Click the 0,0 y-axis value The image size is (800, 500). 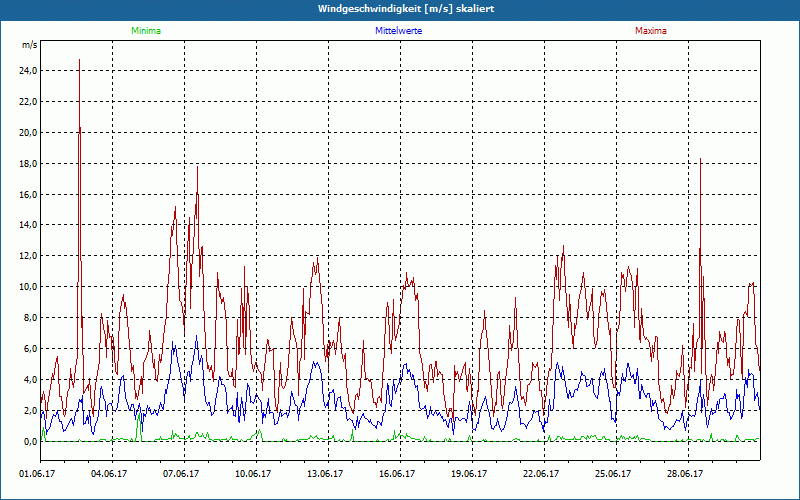point(31,441)
